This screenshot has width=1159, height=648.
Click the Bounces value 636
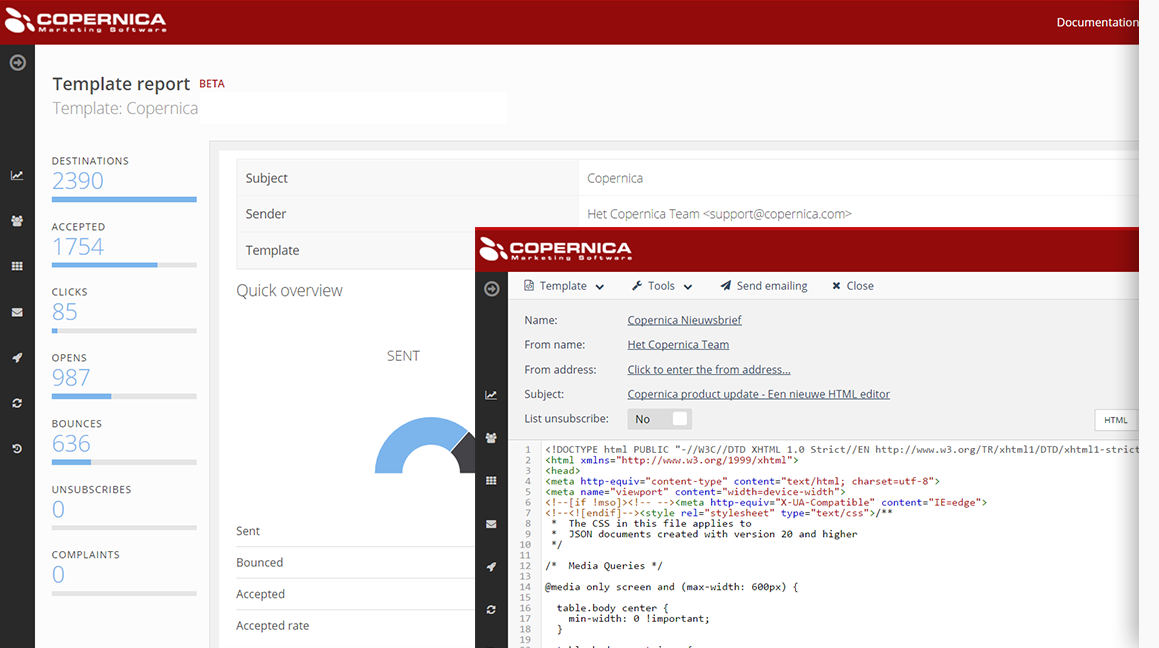(x=71, y=443)
